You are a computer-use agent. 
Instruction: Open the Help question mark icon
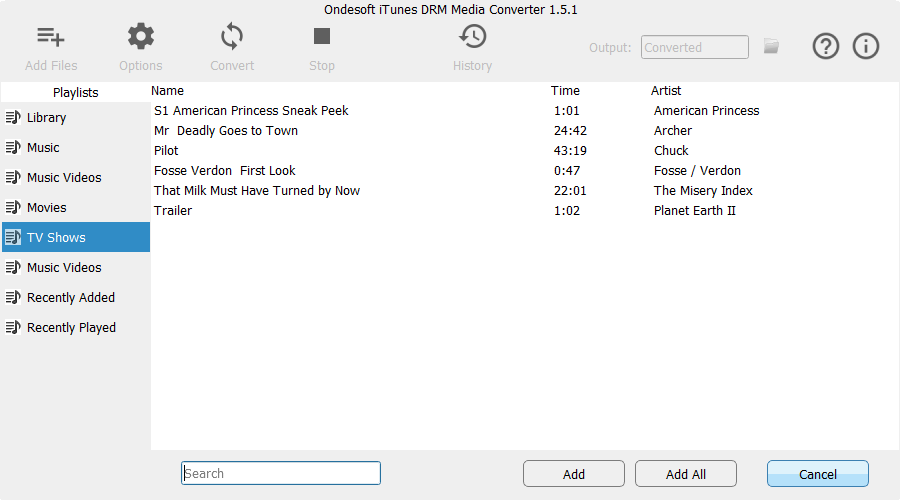coord(825,46)
